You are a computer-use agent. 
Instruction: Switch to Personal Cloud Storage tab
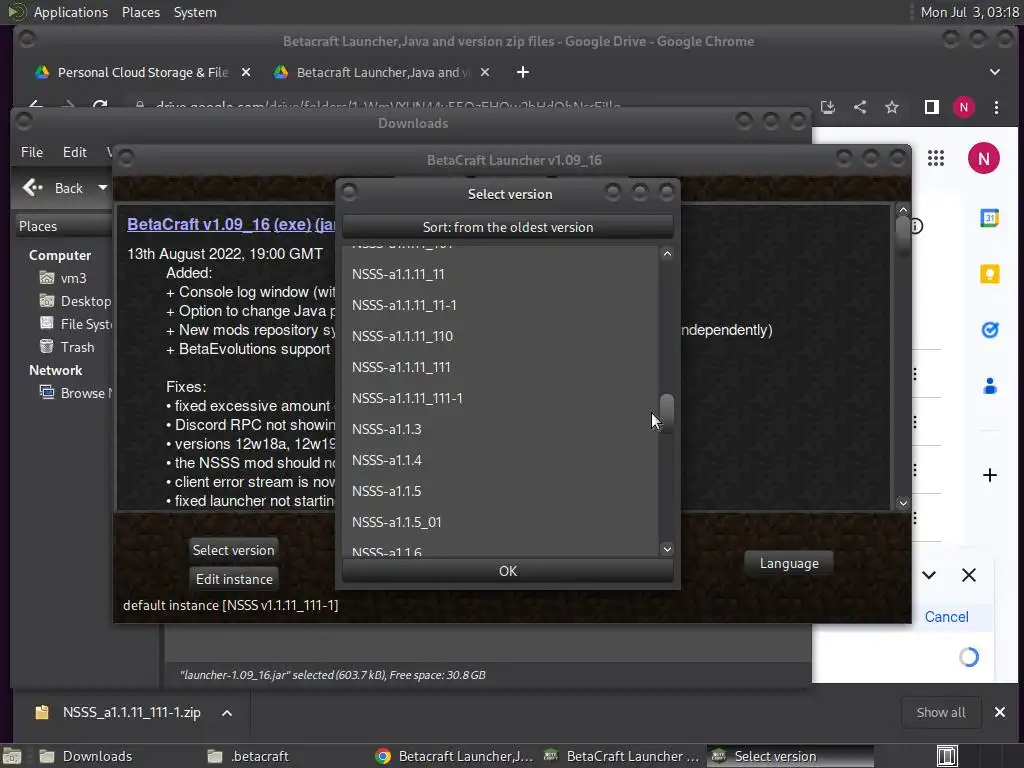[x=131, y=72]
